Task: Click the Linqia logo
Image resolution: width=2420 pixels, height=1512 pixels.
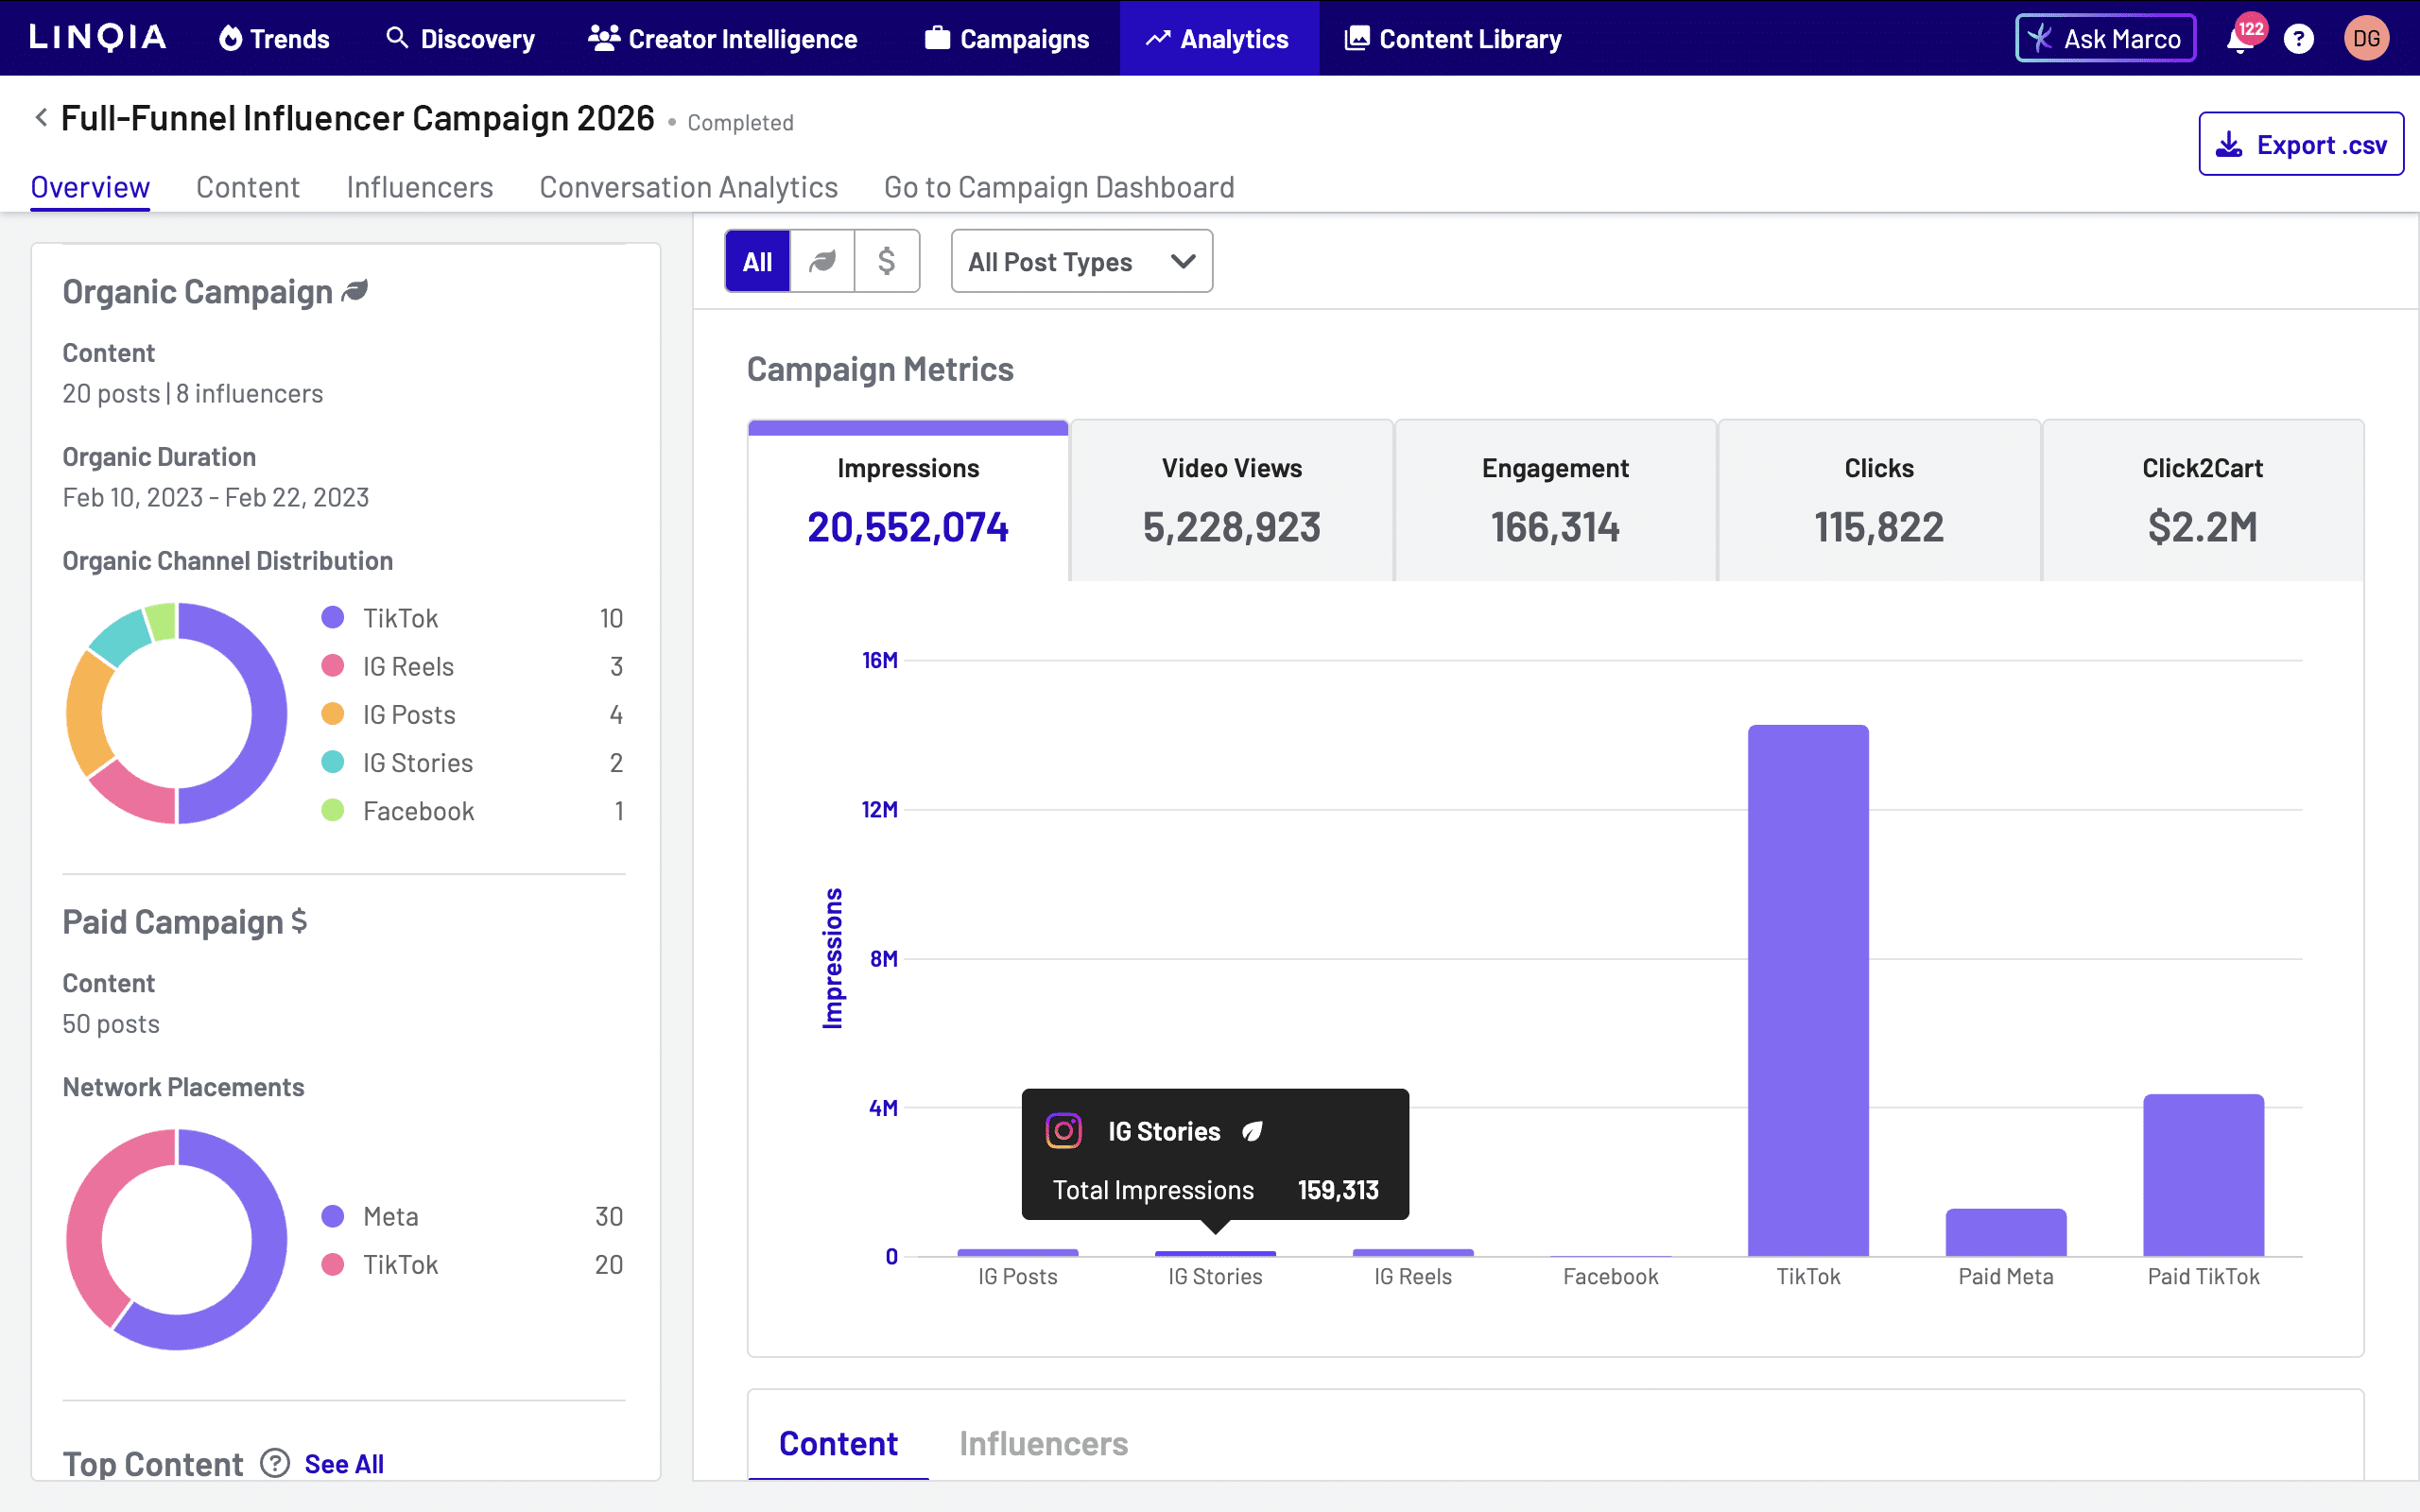Action: [98, 38]
